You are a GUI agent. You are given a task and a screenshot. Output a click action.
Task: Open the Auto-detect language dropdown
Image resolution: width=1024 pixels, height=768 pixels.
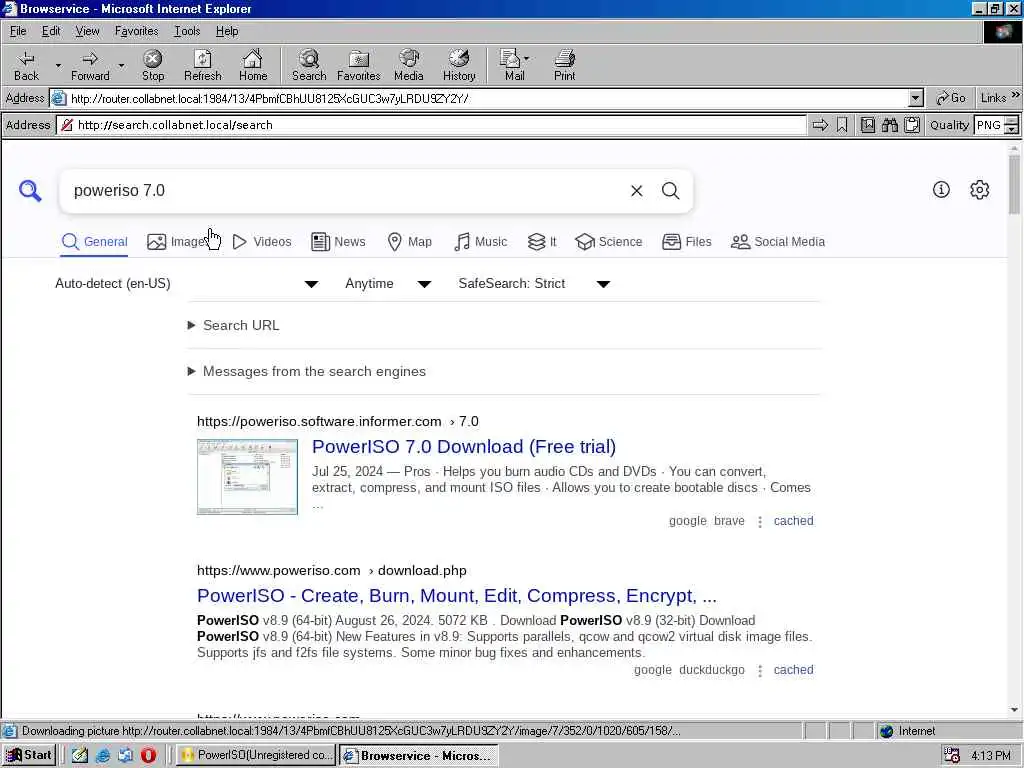tap(186, 284)
